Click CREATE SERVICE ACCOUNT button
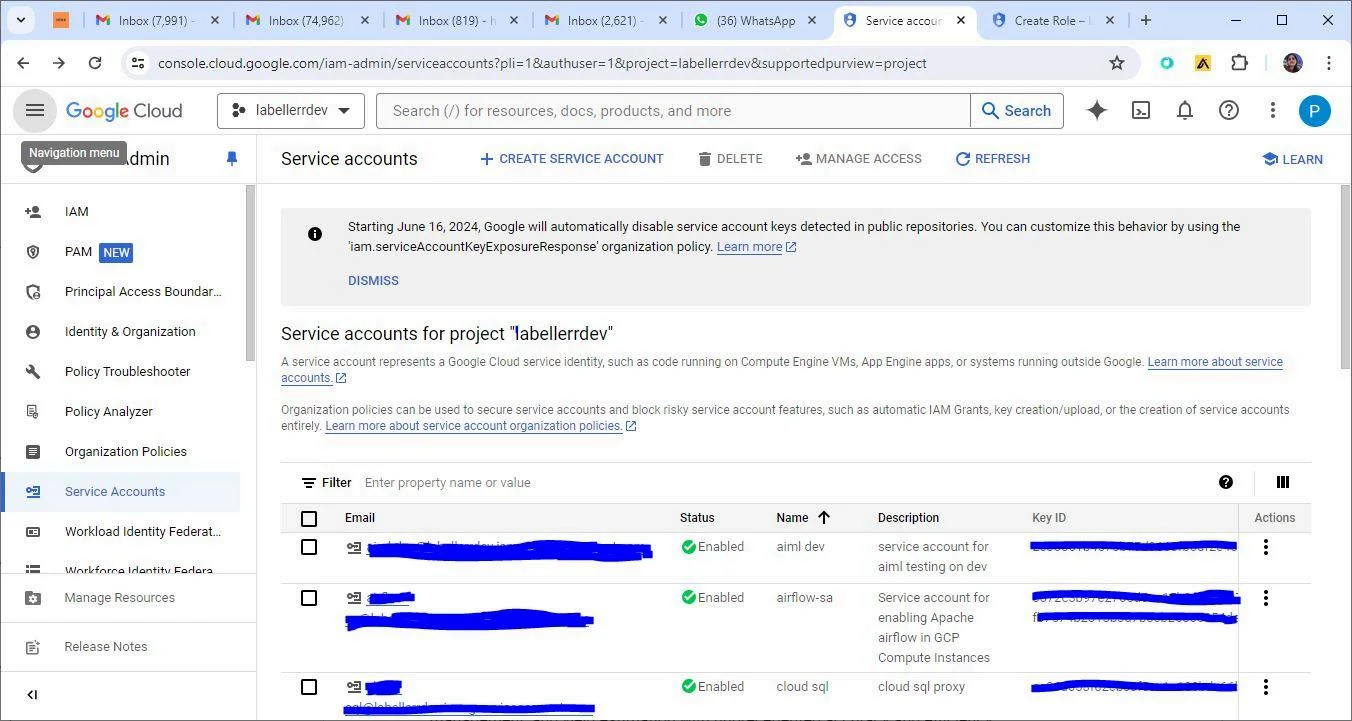 tap(571, 159)
